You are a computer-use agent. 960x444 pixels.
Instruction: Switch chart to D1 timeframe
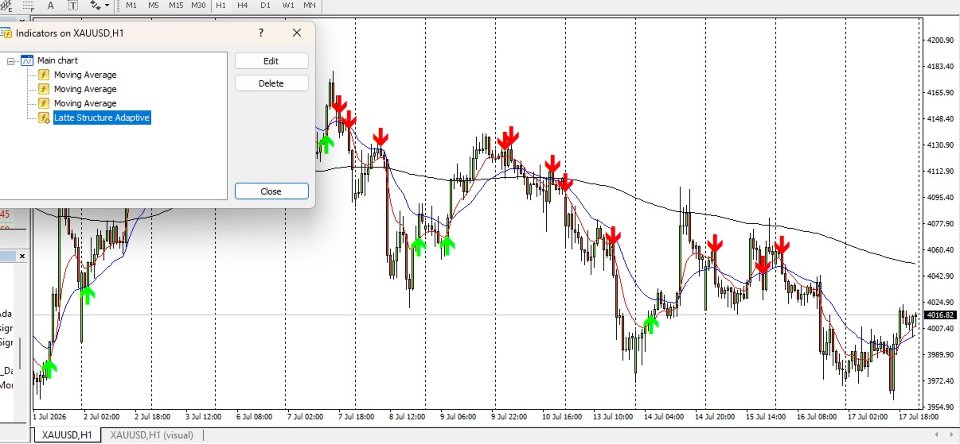(x=265, y=5)
